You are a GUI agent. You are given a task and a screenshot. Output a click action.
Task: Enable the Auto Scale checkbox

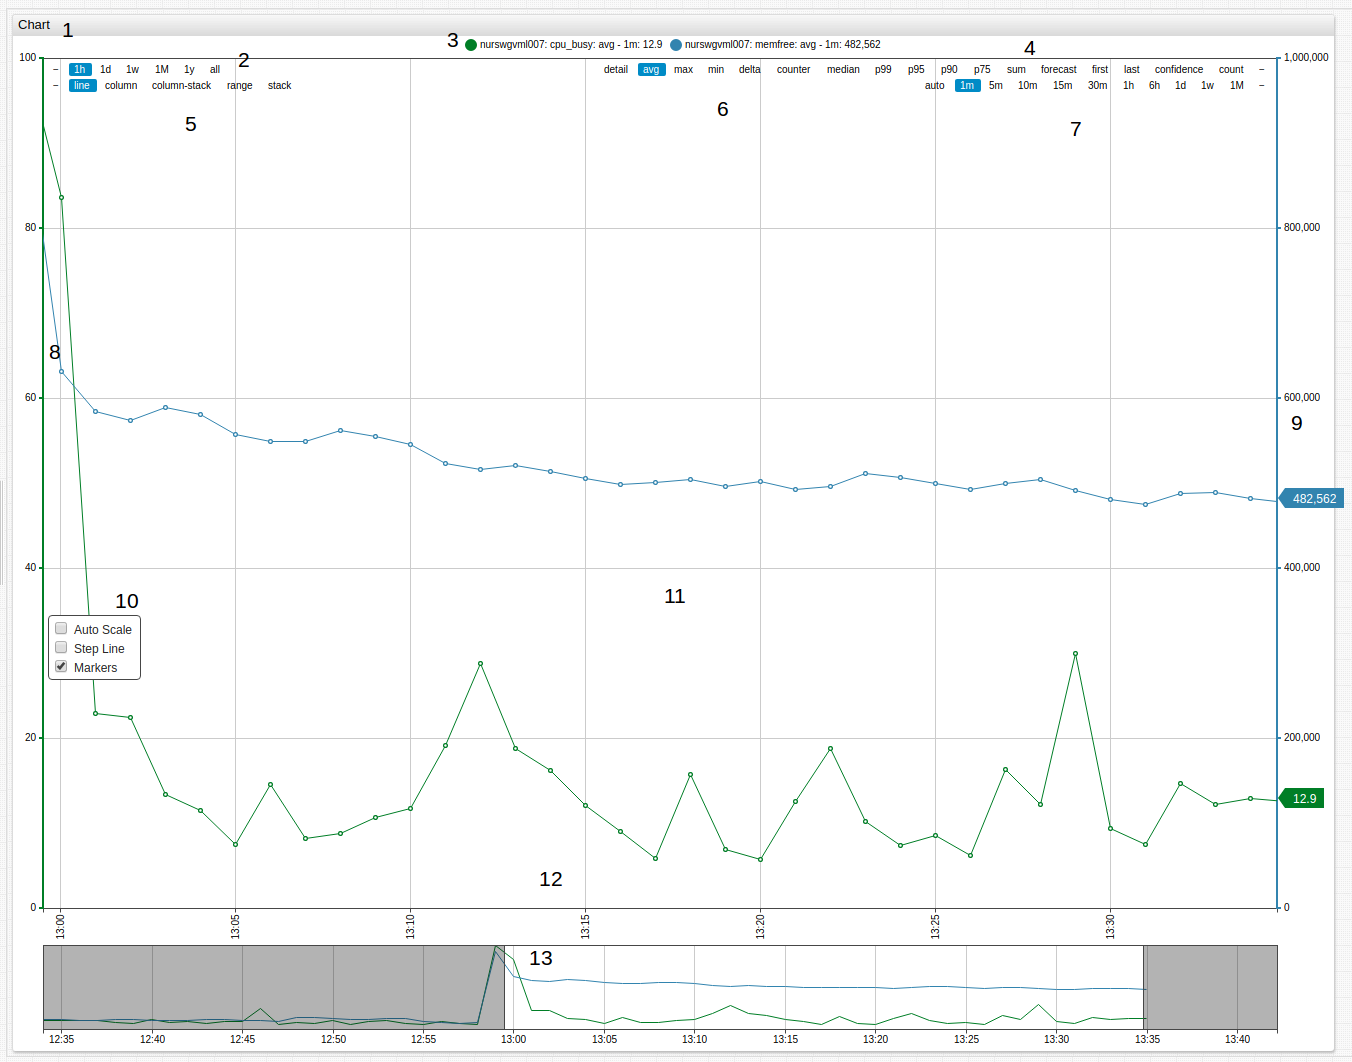[x=61, y=628]
